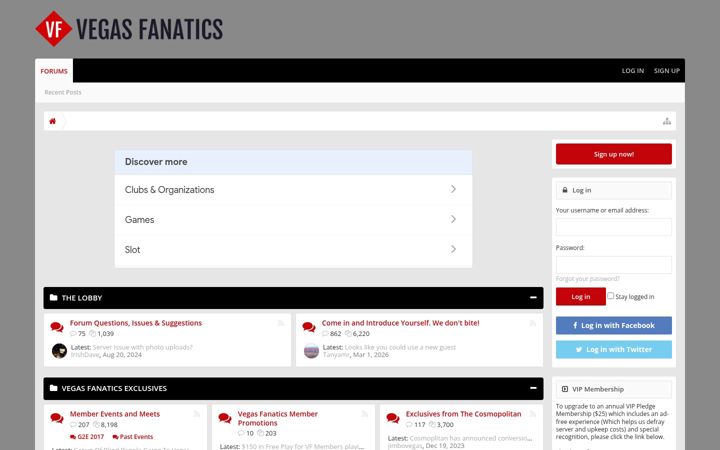Open the RSS feed icon for Forum Questions
The image size is (720, 450).
point(281,323)
